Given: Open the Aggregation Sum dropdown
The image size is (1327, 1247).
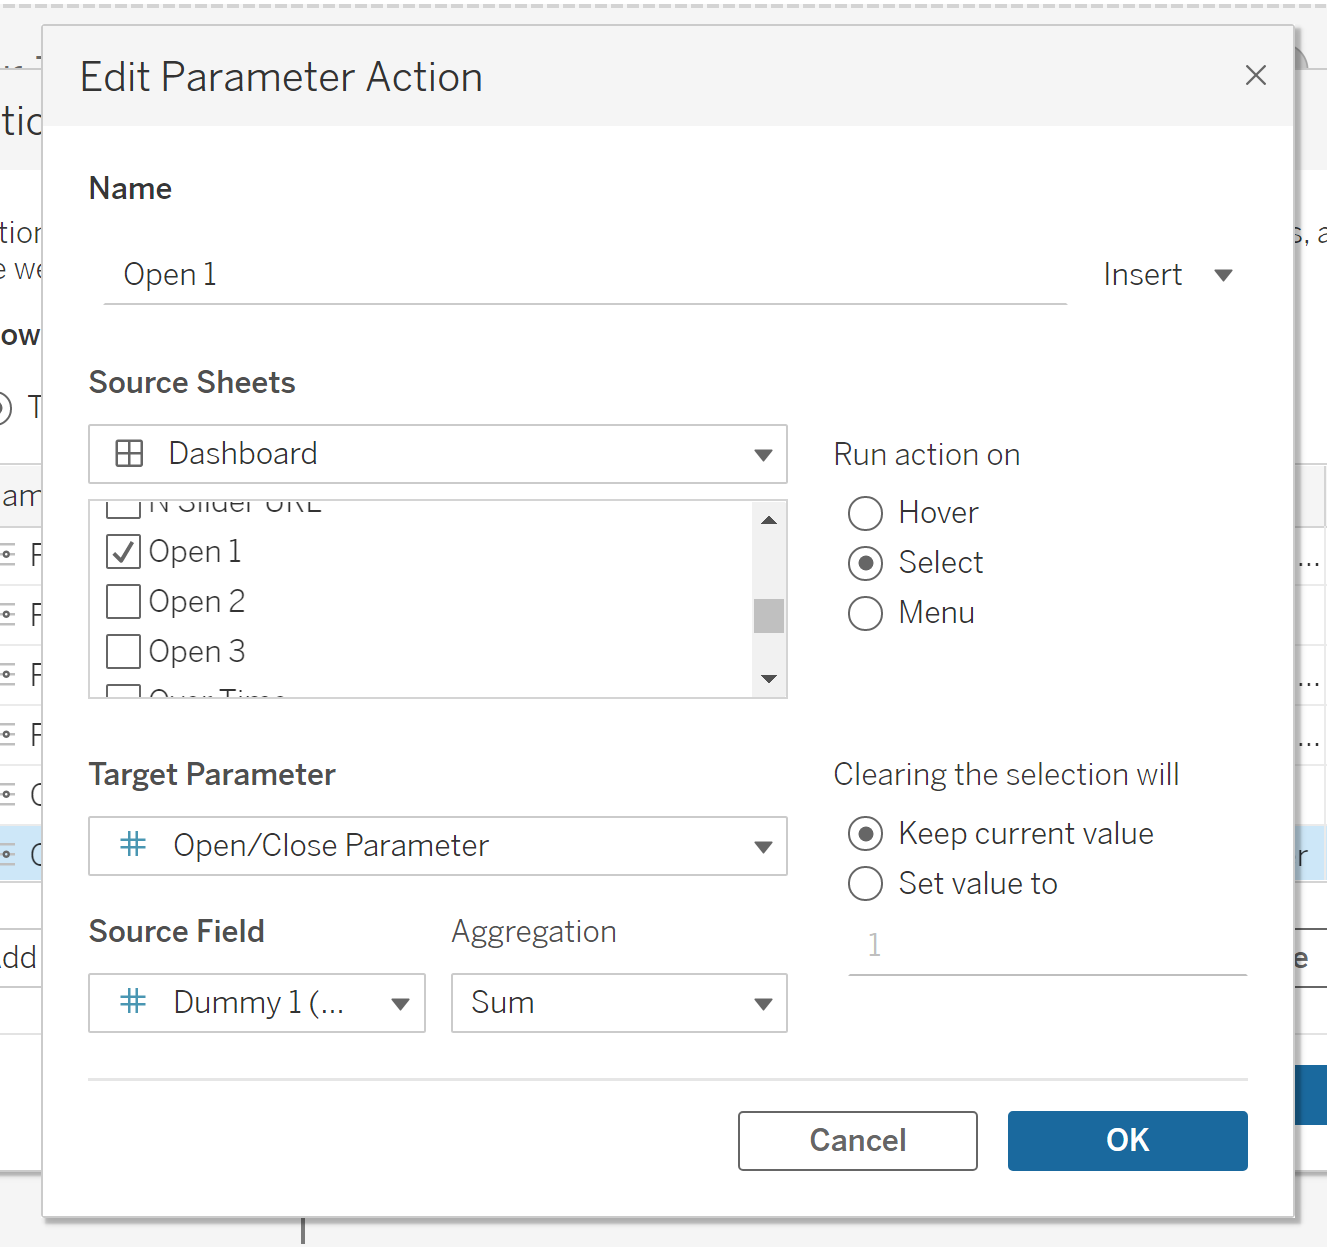Looking at the screenshot, I should [763, 1004].
